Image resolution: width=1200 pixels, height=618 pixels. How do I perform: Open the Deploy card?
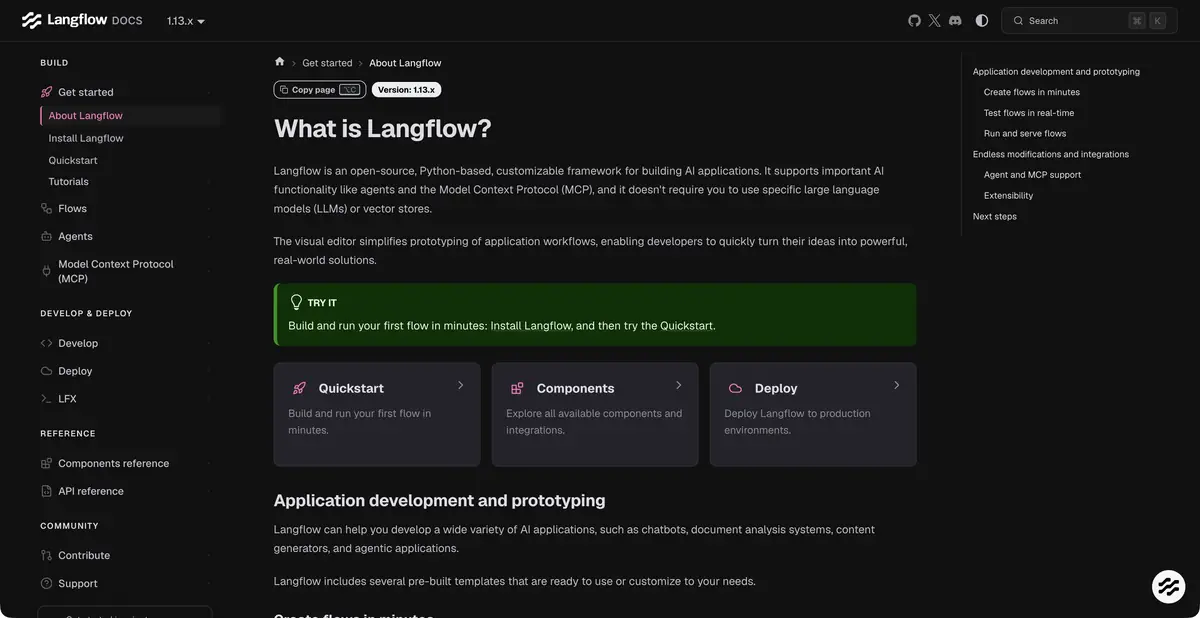[x=813, y=415]
